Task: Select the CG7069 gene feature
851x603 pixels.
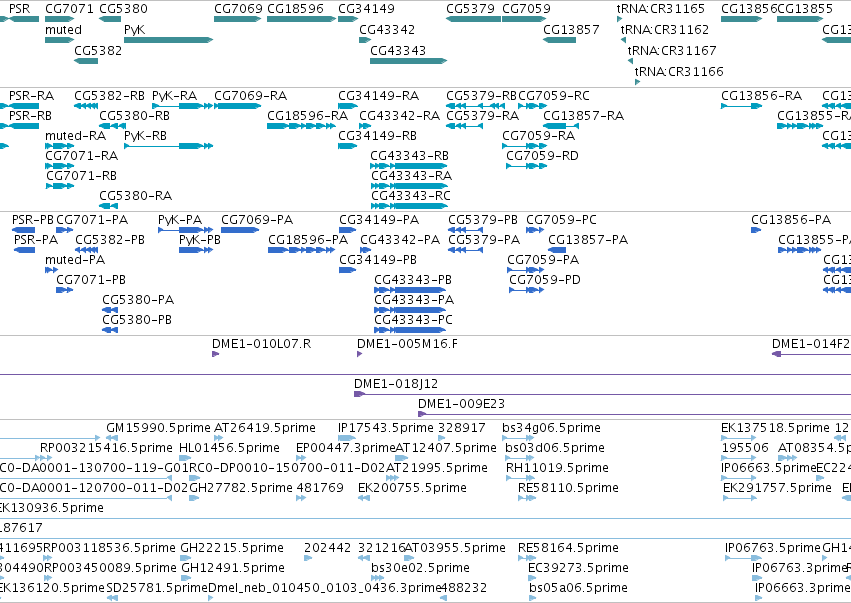Action: coord(238,19)
